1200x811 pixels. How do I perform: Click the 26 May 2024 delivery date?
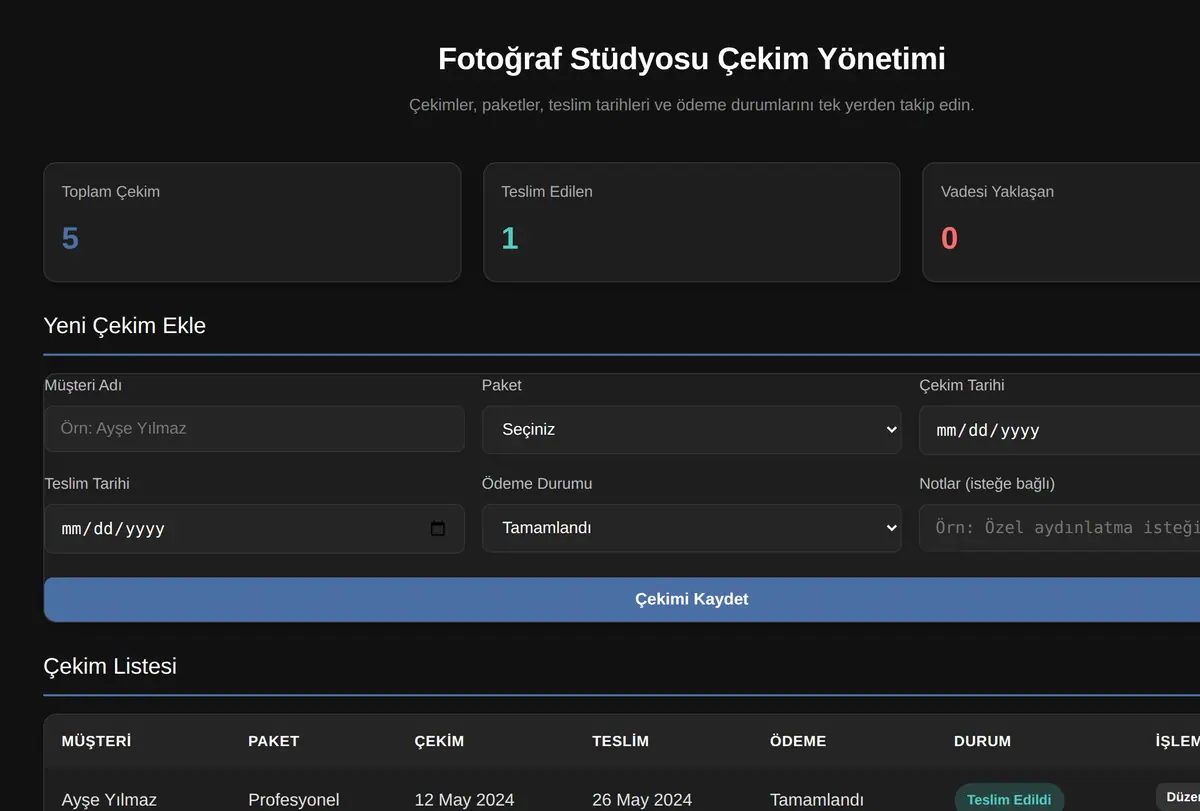[x=642, y=800]
